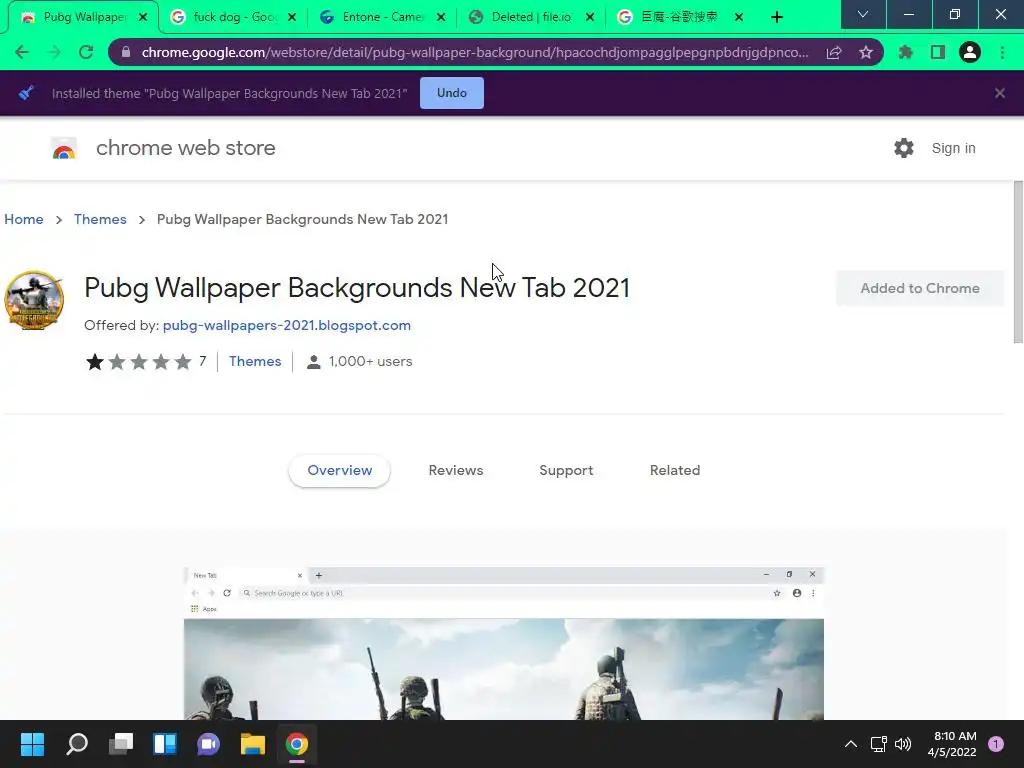Close the Pubg Wallpaper tab

click(143, 17)
